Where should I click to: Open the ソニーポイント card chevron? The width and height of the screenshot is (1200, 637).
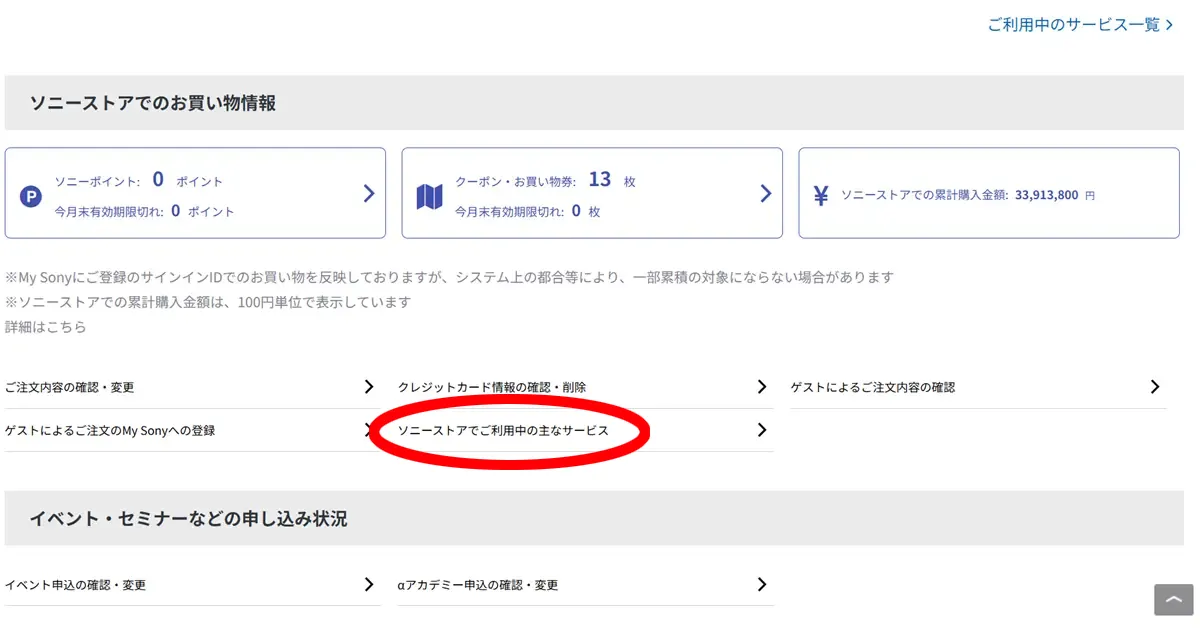368,193
